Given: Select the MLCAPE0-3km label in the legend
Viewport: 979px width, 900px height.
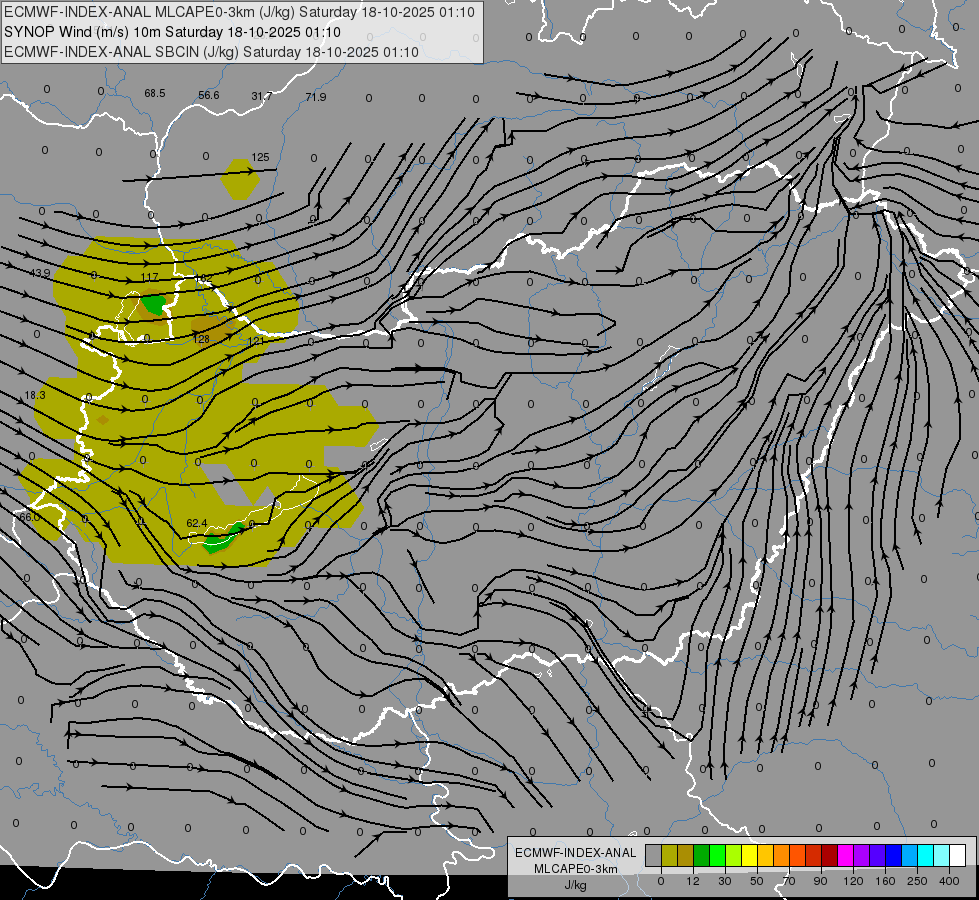Looking at the screenshot, I should tap(575, 869).
